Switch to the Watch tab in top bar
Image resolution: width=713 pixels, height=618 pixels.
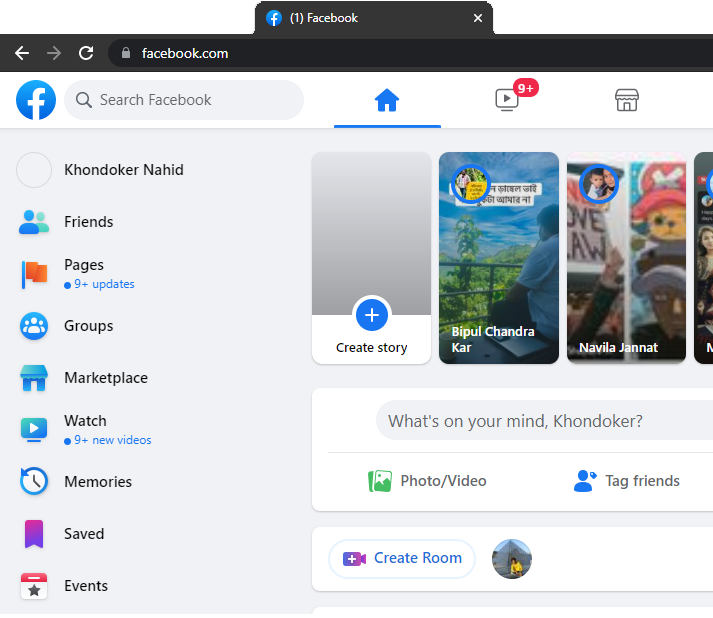(x=507, y=100)
